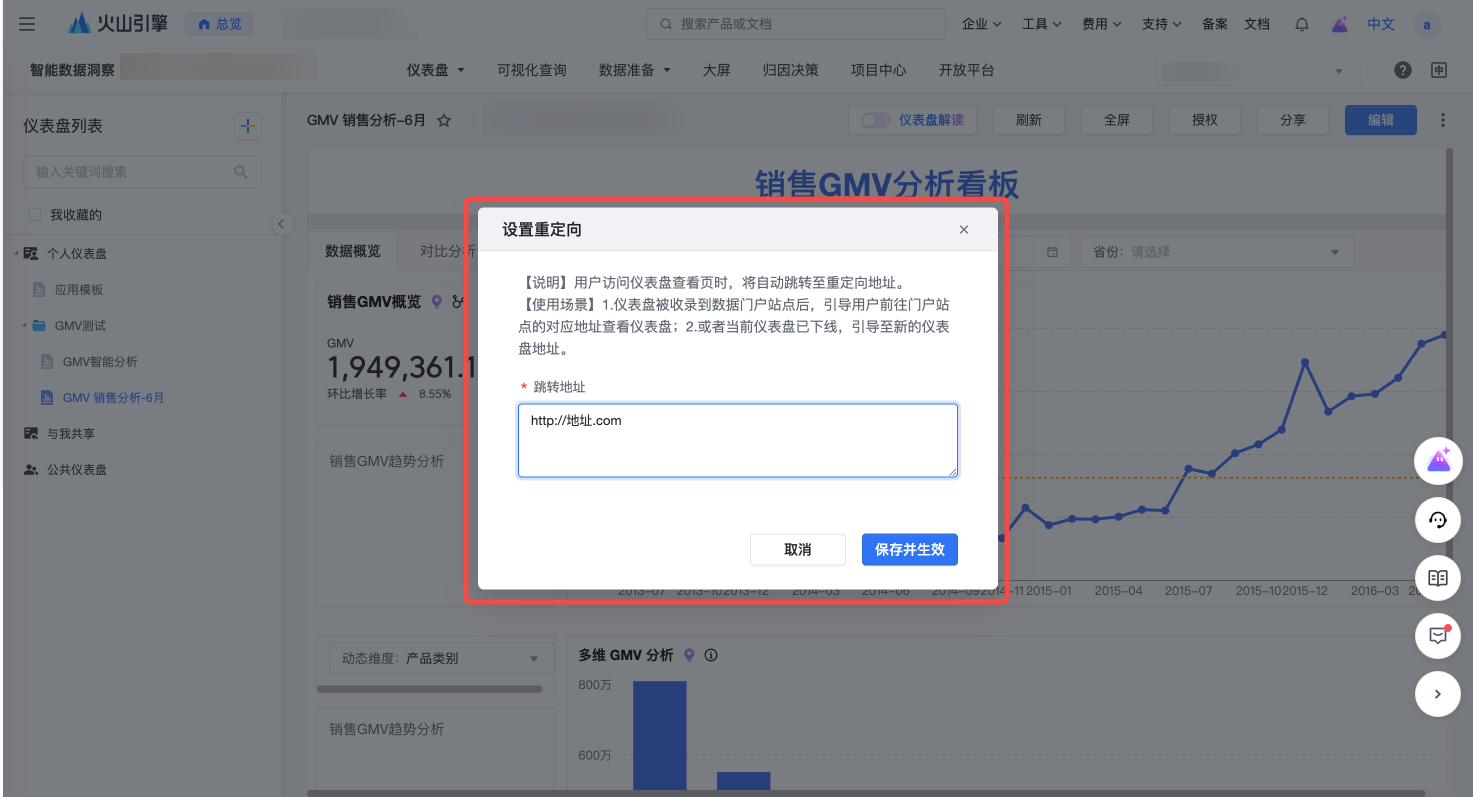Screen dimensions: 1473x797
Task: Open the more options three-dot menu
Action: (x=1442, y=120)
